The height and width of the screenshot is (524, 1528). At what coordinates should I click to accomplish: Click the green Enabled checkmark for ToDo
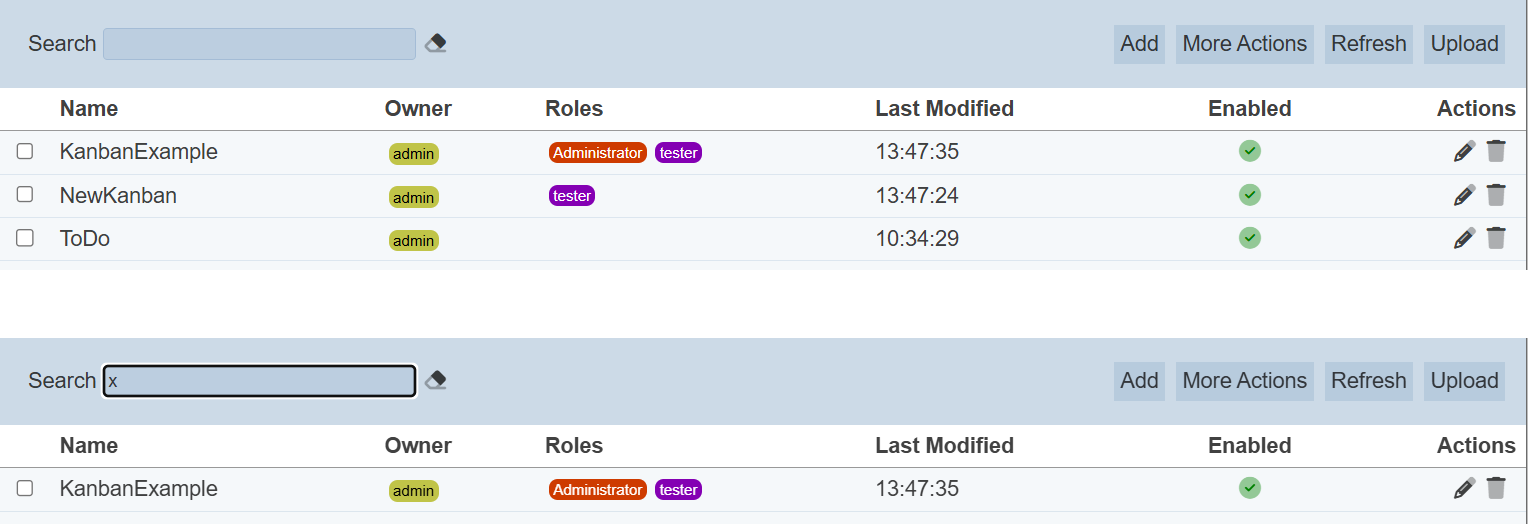(1249, 238)
